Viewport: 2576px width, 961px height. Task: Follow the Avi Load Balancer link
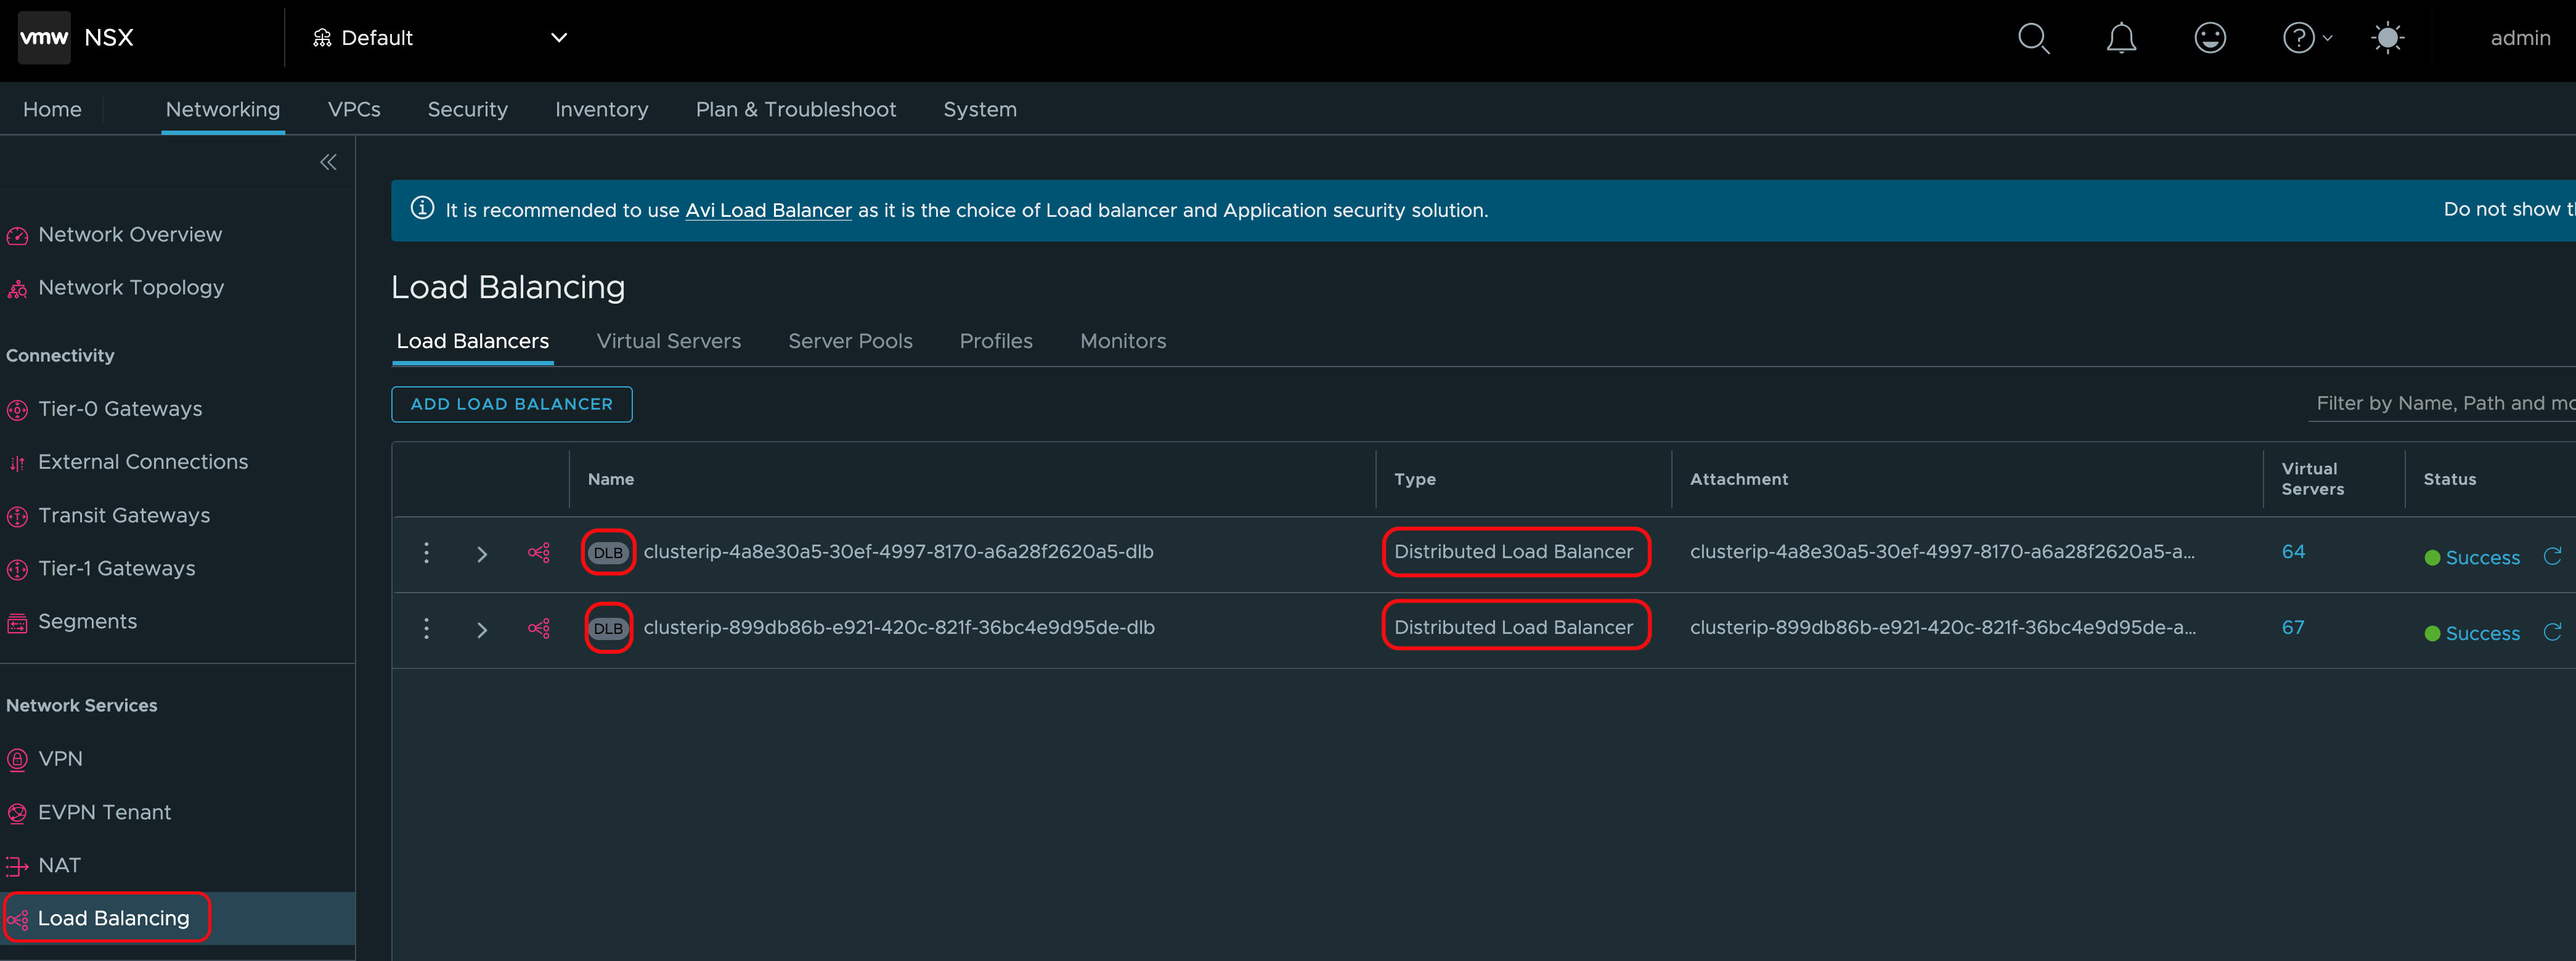[x=768, y=210]
